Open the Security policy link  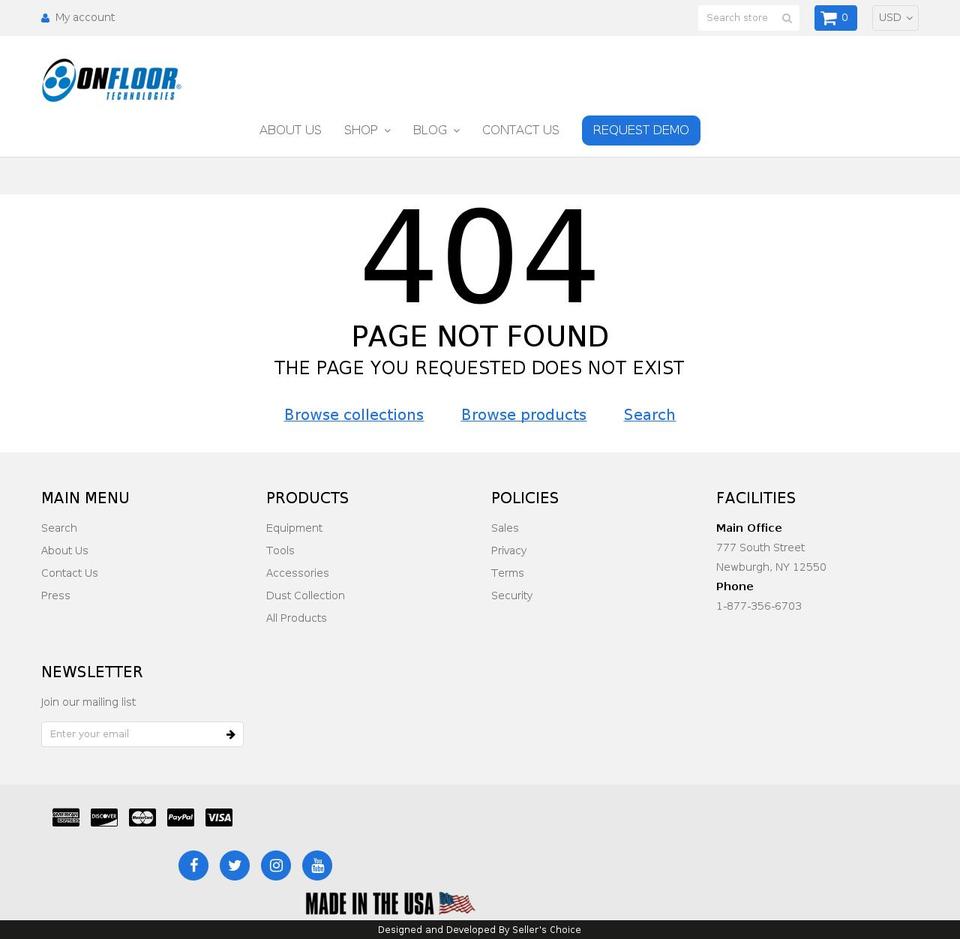coord(511,596)
